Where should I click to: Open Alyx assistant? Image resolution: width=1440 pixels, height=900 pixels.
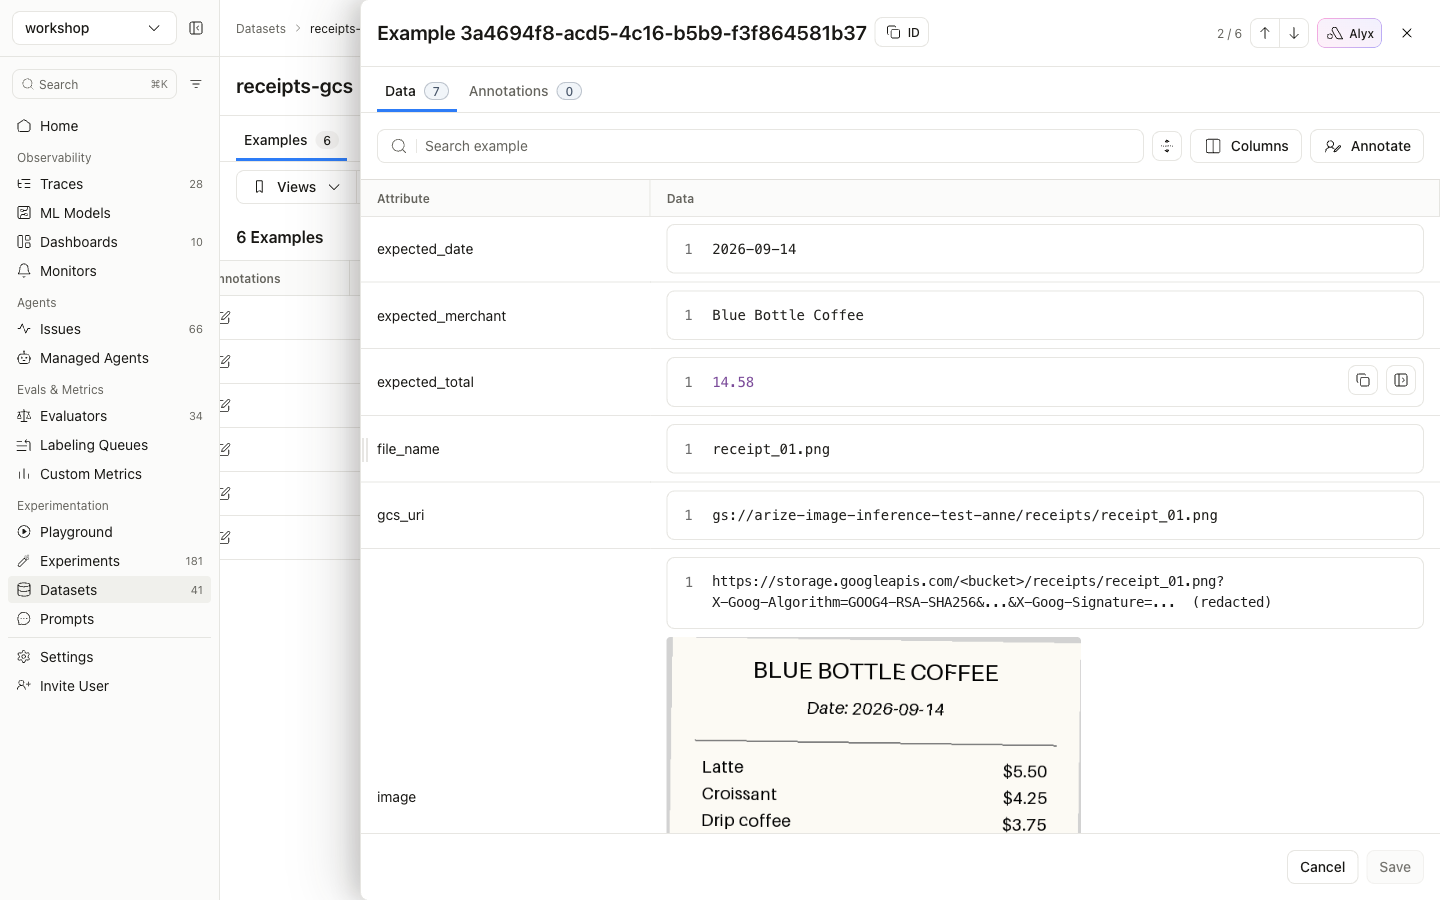[x=1349, y=33]
